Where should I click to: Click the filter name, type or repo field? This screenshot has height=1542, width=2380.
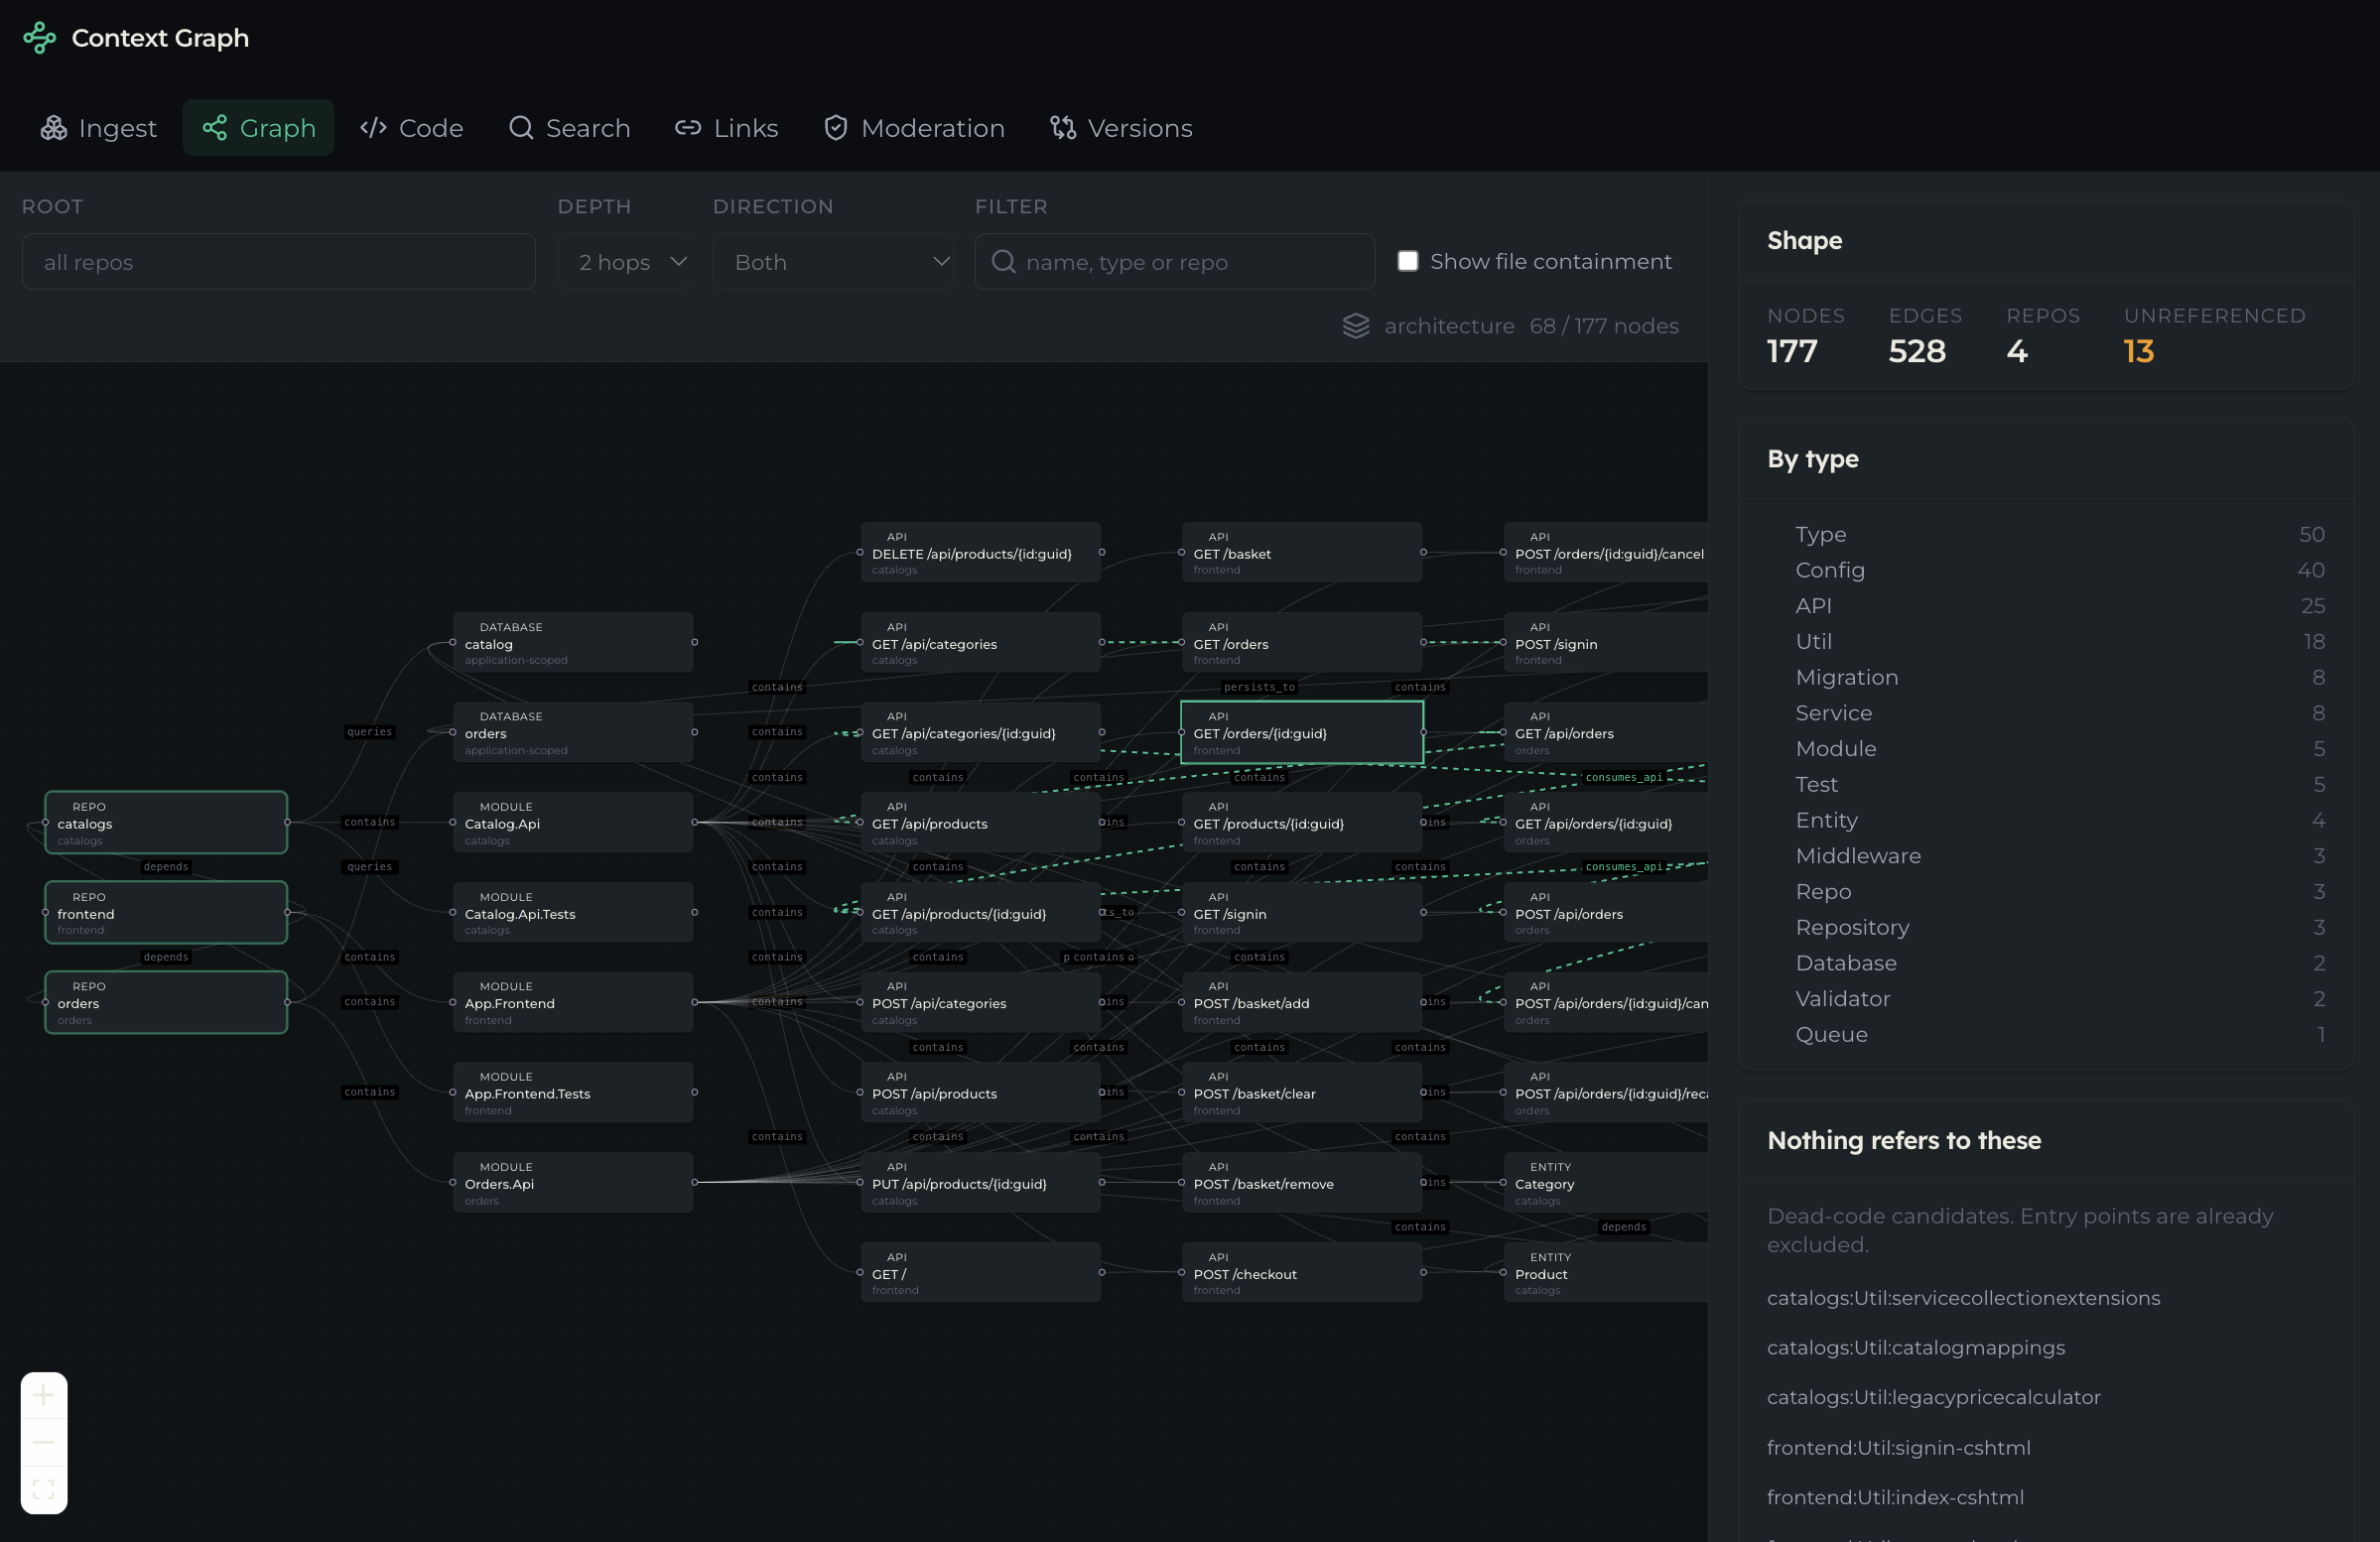pyautogui.click(x=1174, y=262)
